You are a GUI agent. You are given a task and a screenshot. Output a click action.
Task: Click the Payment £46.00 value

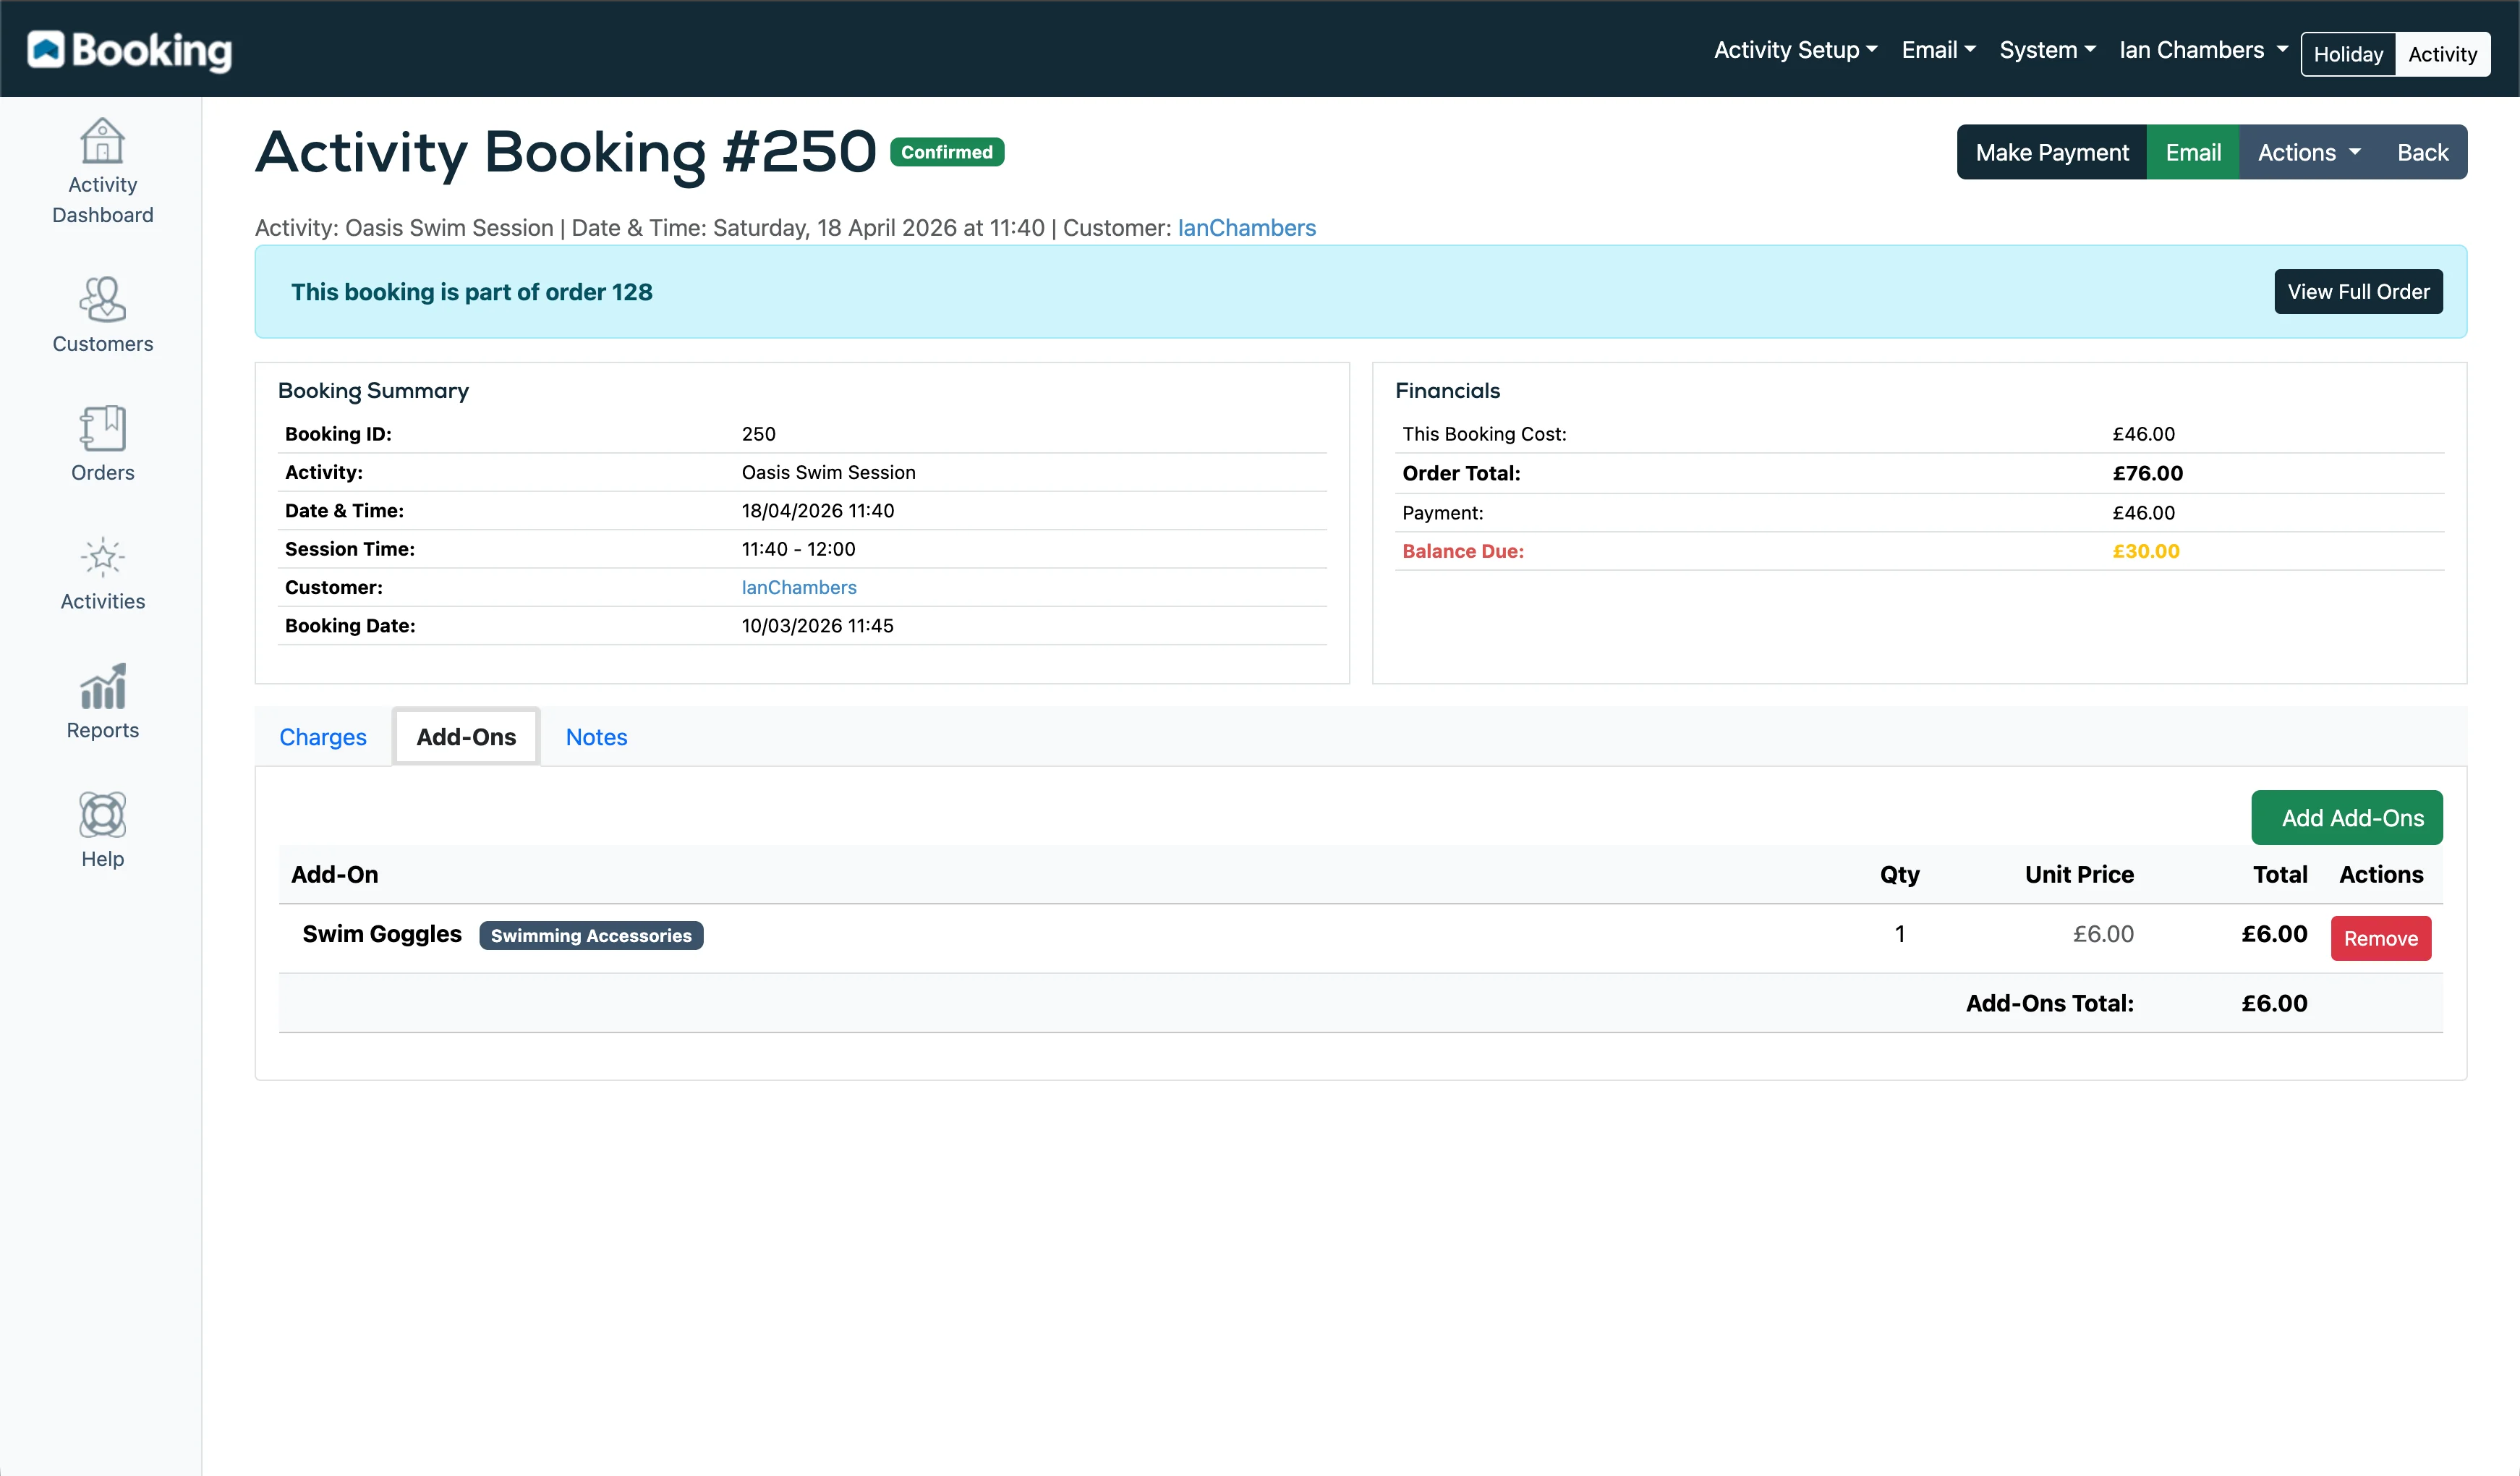pyautogui.click(x=2143, y=513)
